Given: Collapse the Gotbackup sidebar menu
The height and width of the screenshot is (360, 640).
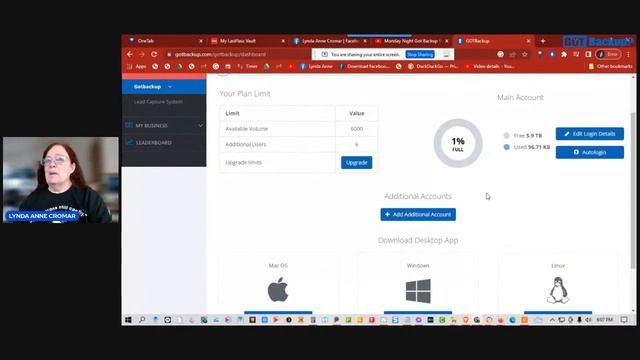Looking at the screenshot, I should coord(164,87).
